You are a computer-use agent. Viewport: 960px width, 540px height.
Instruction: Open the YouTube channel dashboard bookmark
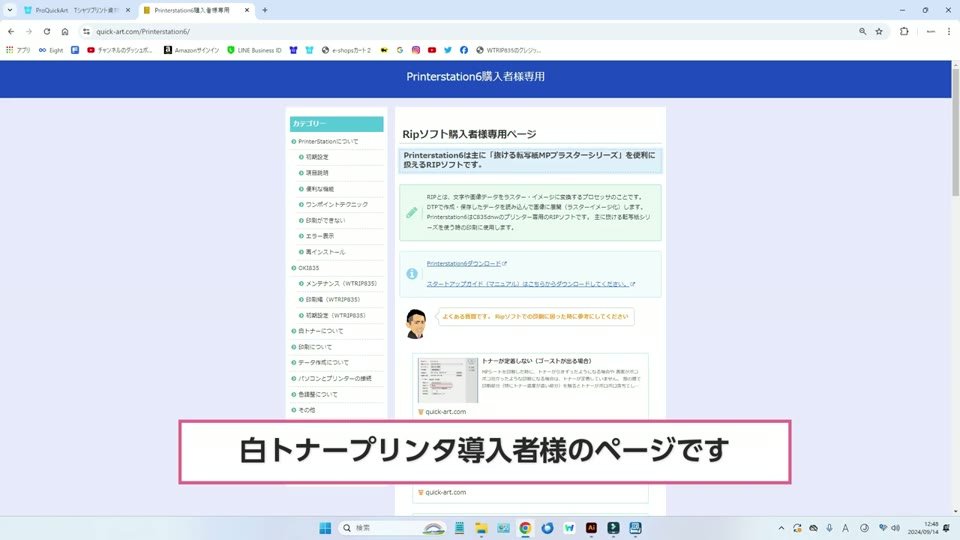(x=119, y=50)
